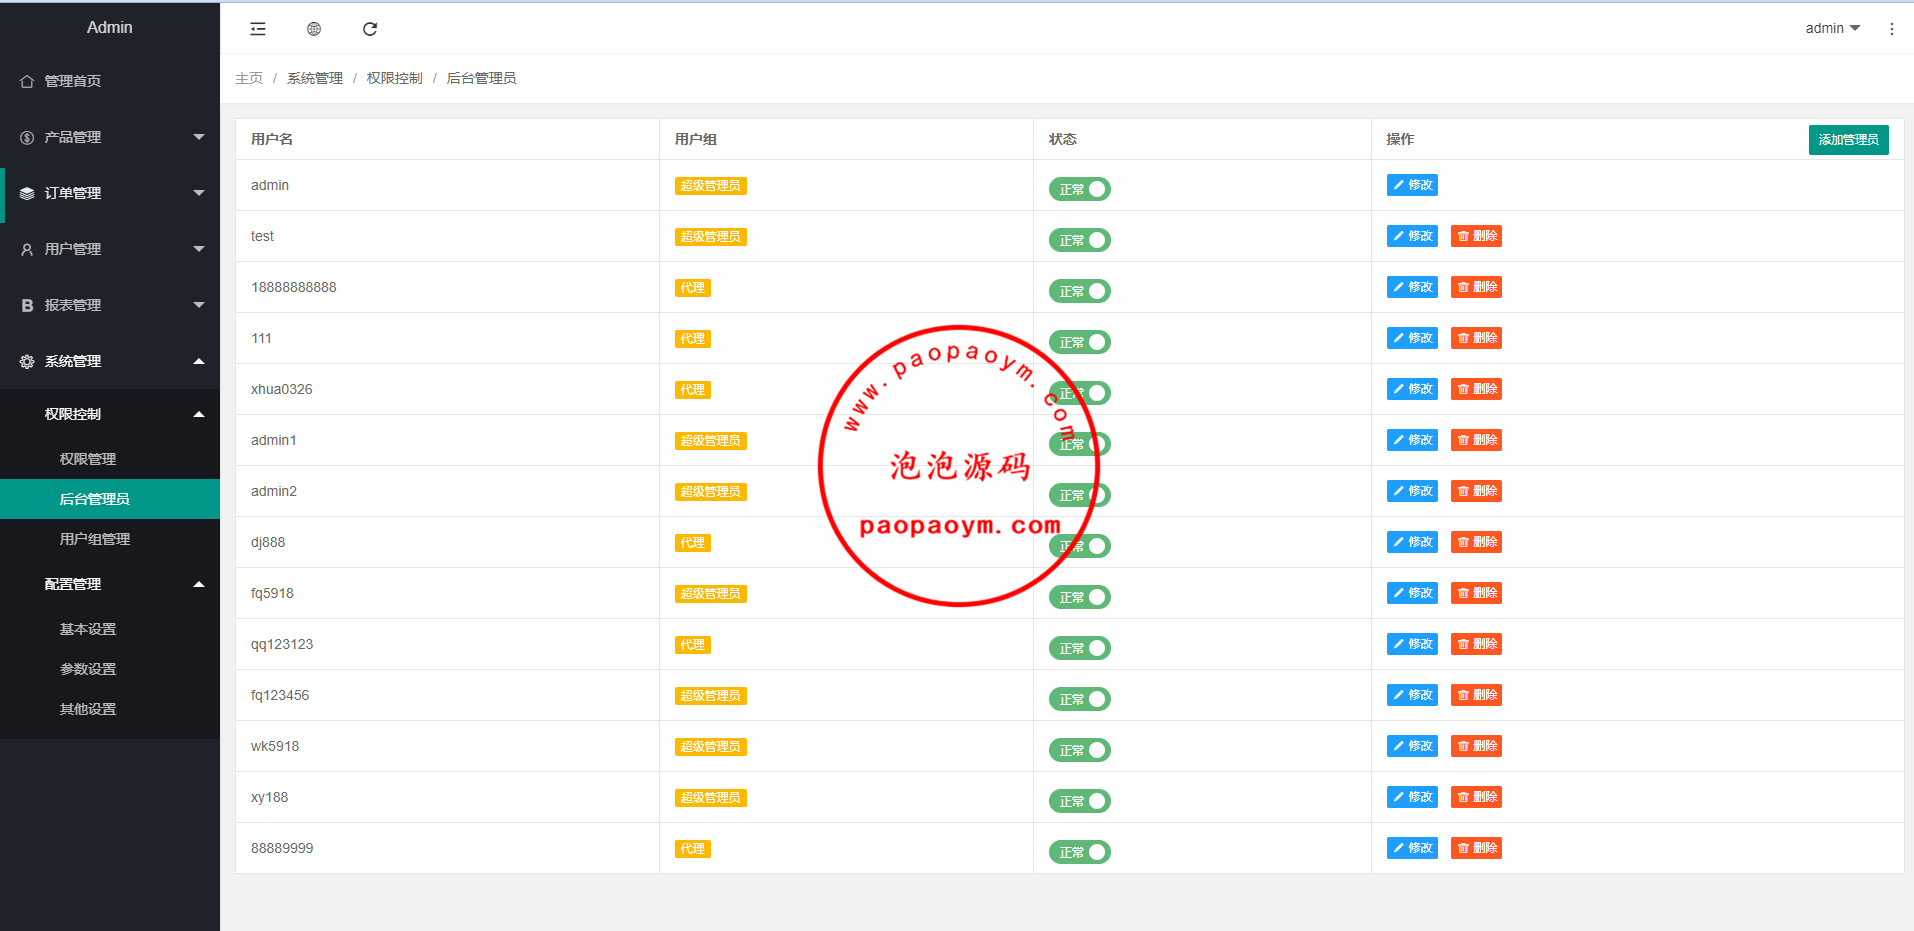1914x931 pixels.
Task: Expand the 产品管理 sidebar menu
Action: pyautogui.click(x=110, y=137)
